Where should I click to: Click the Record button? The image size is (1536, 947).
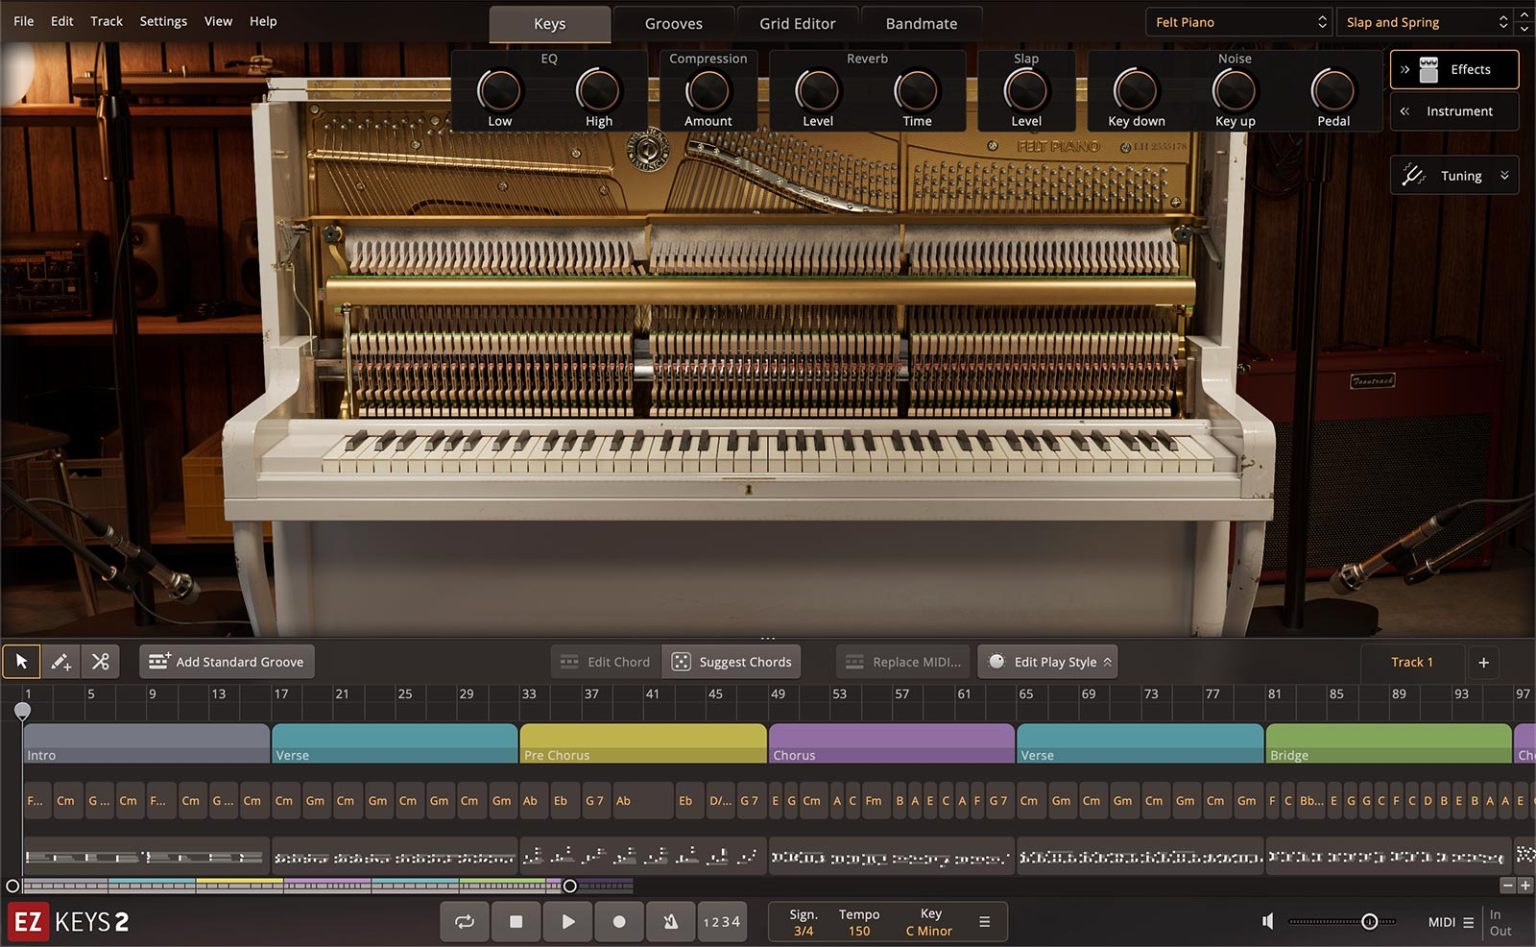[x=619, y=921]
